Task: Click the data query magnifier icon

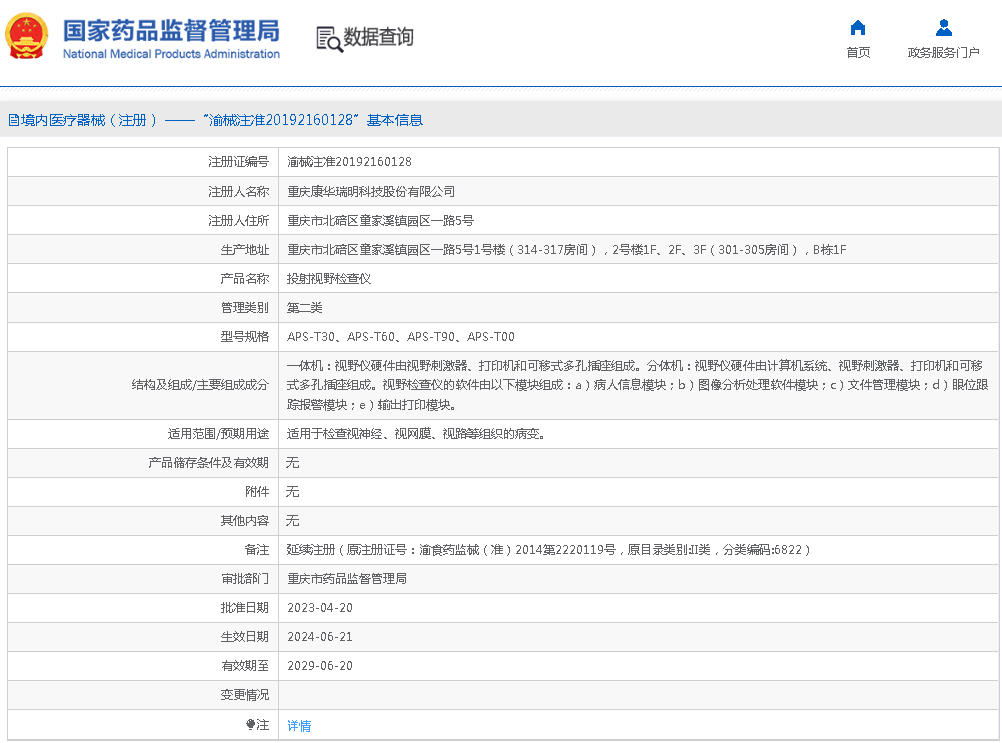Action: click(x=329, y=38)
